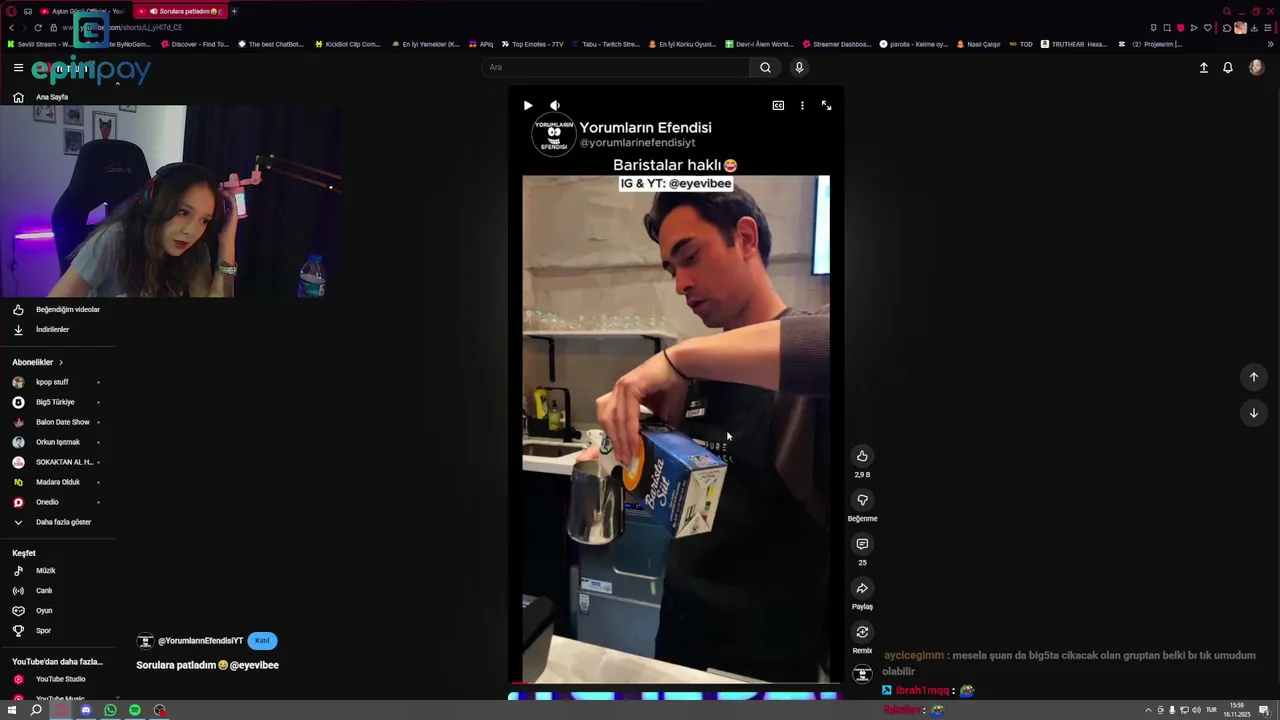Dislike the Short (Beğenme)
The height and width of the screenshot is (720, 1280).
coord(862,500)
